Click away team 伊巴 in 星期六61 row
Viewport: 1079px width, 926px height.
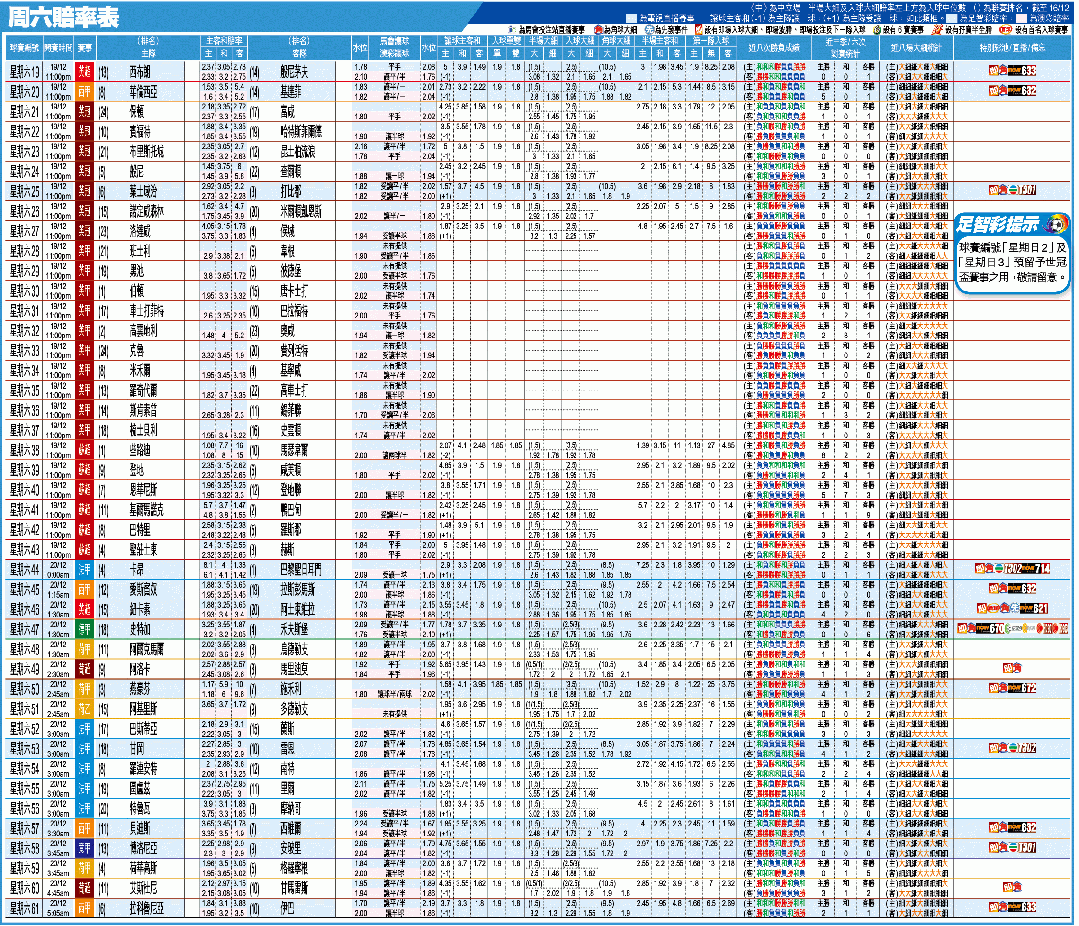coord(288,908)
